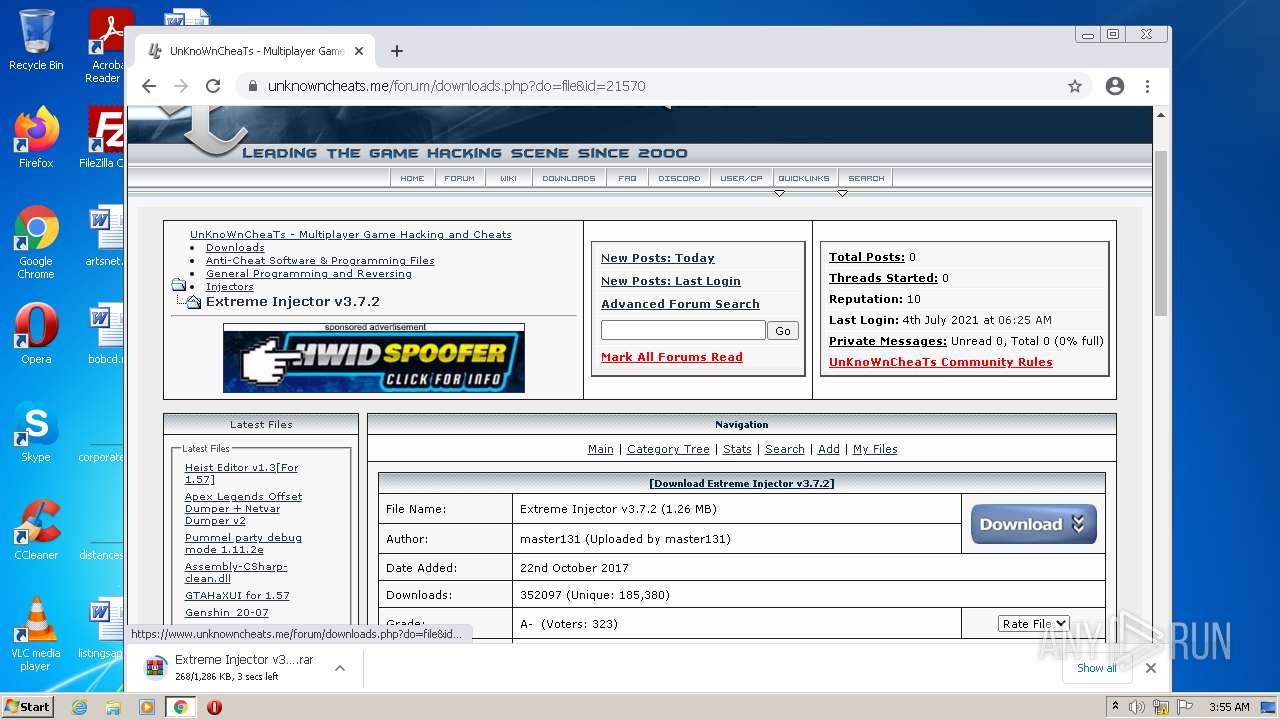Click the Go search button

coord(783,331)
